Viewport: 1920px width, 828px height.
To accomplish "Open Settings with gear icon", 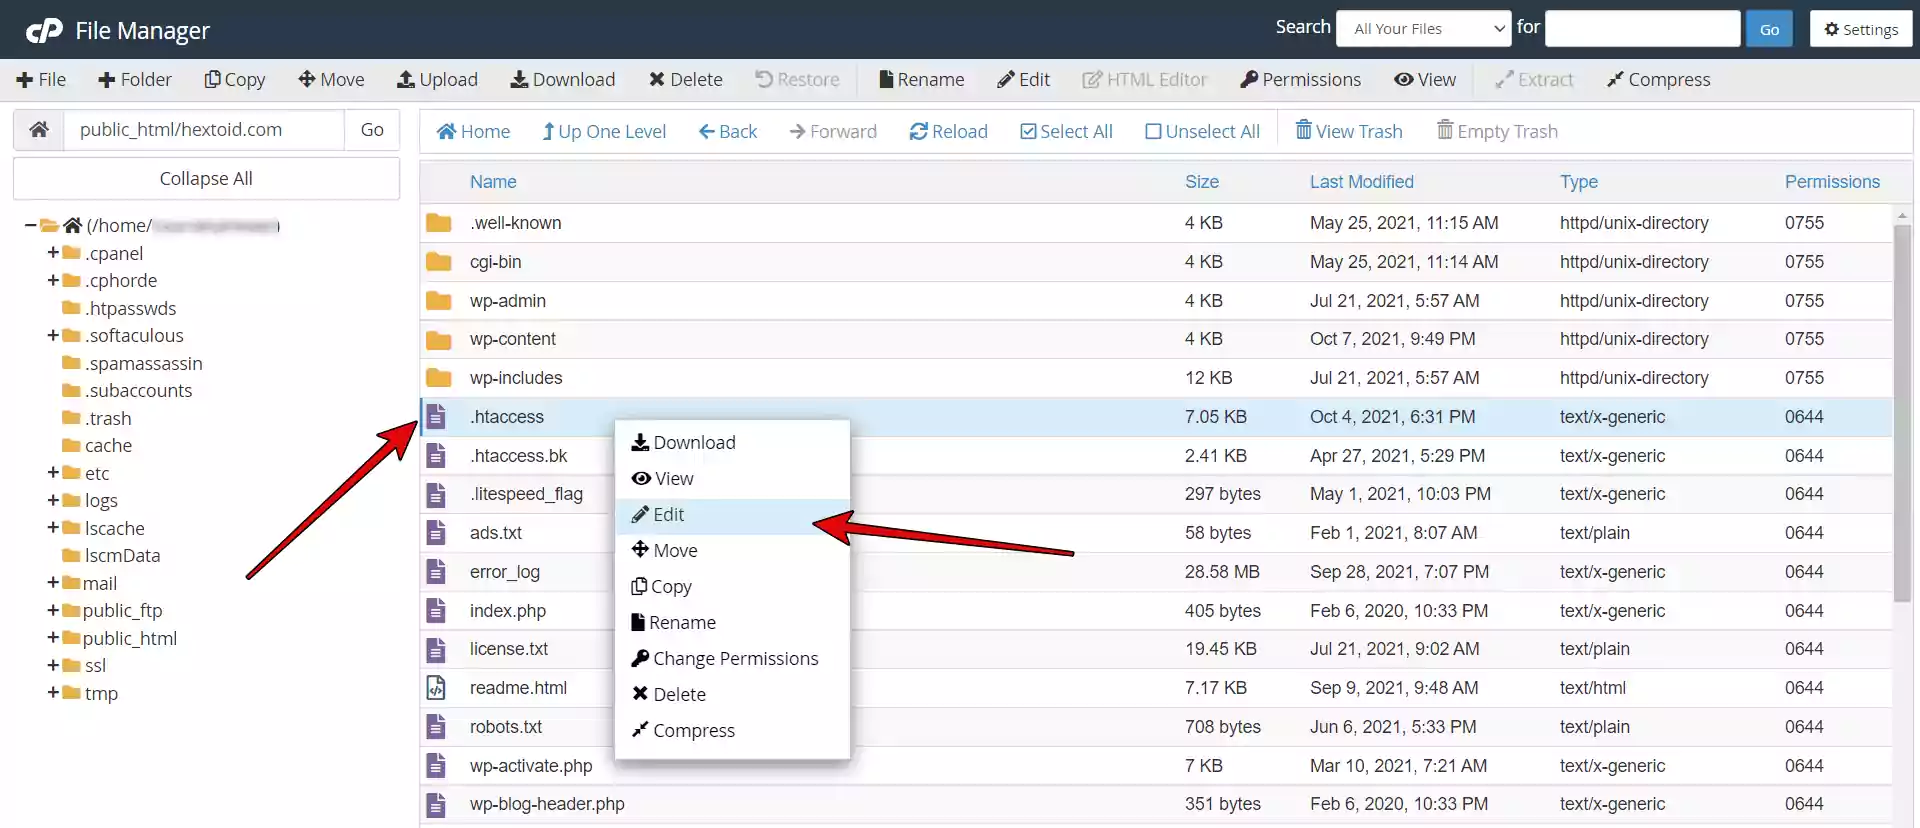I will pyautogui.click(x=1861, y=29).
